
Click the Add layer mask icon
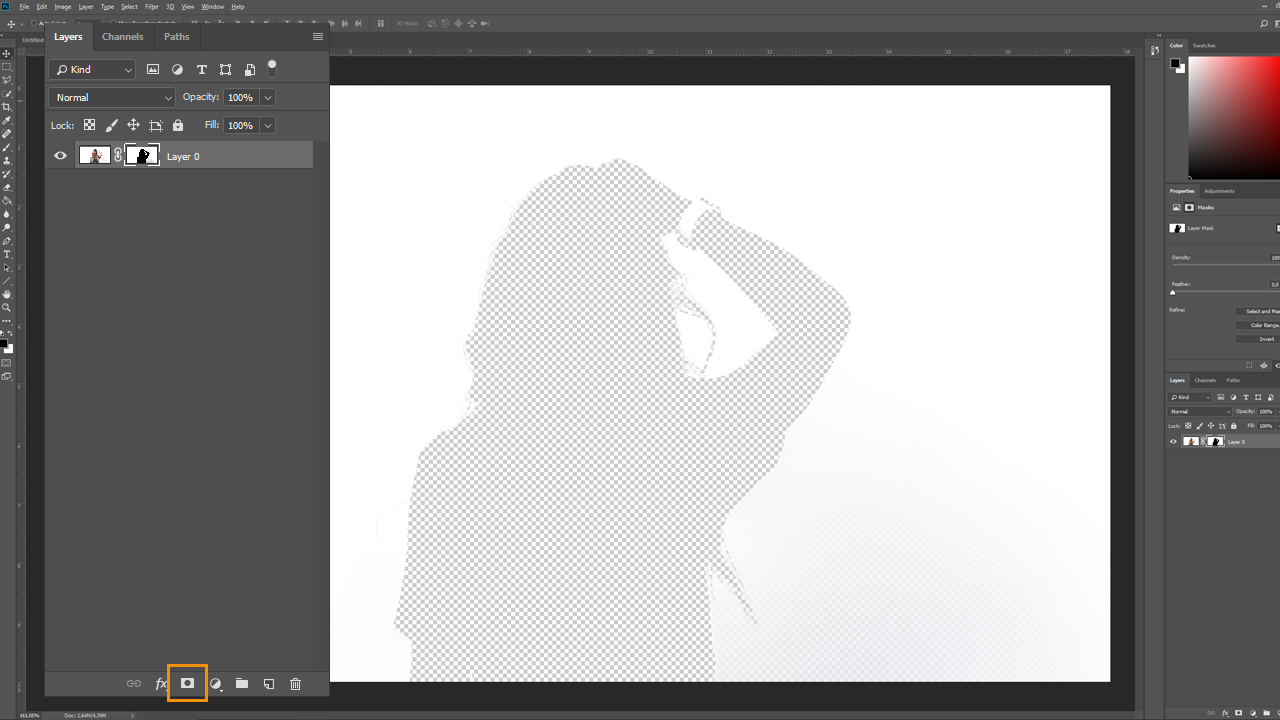coord(187,683)
